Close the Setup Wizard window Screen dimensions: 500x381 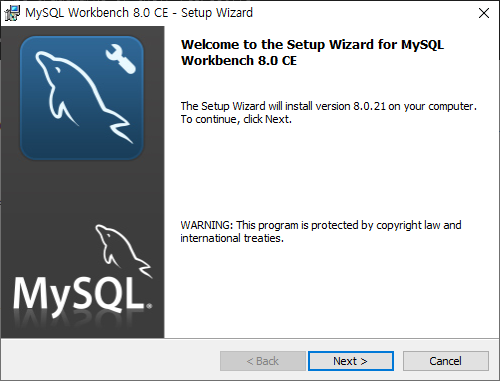(x=484, y=13)
